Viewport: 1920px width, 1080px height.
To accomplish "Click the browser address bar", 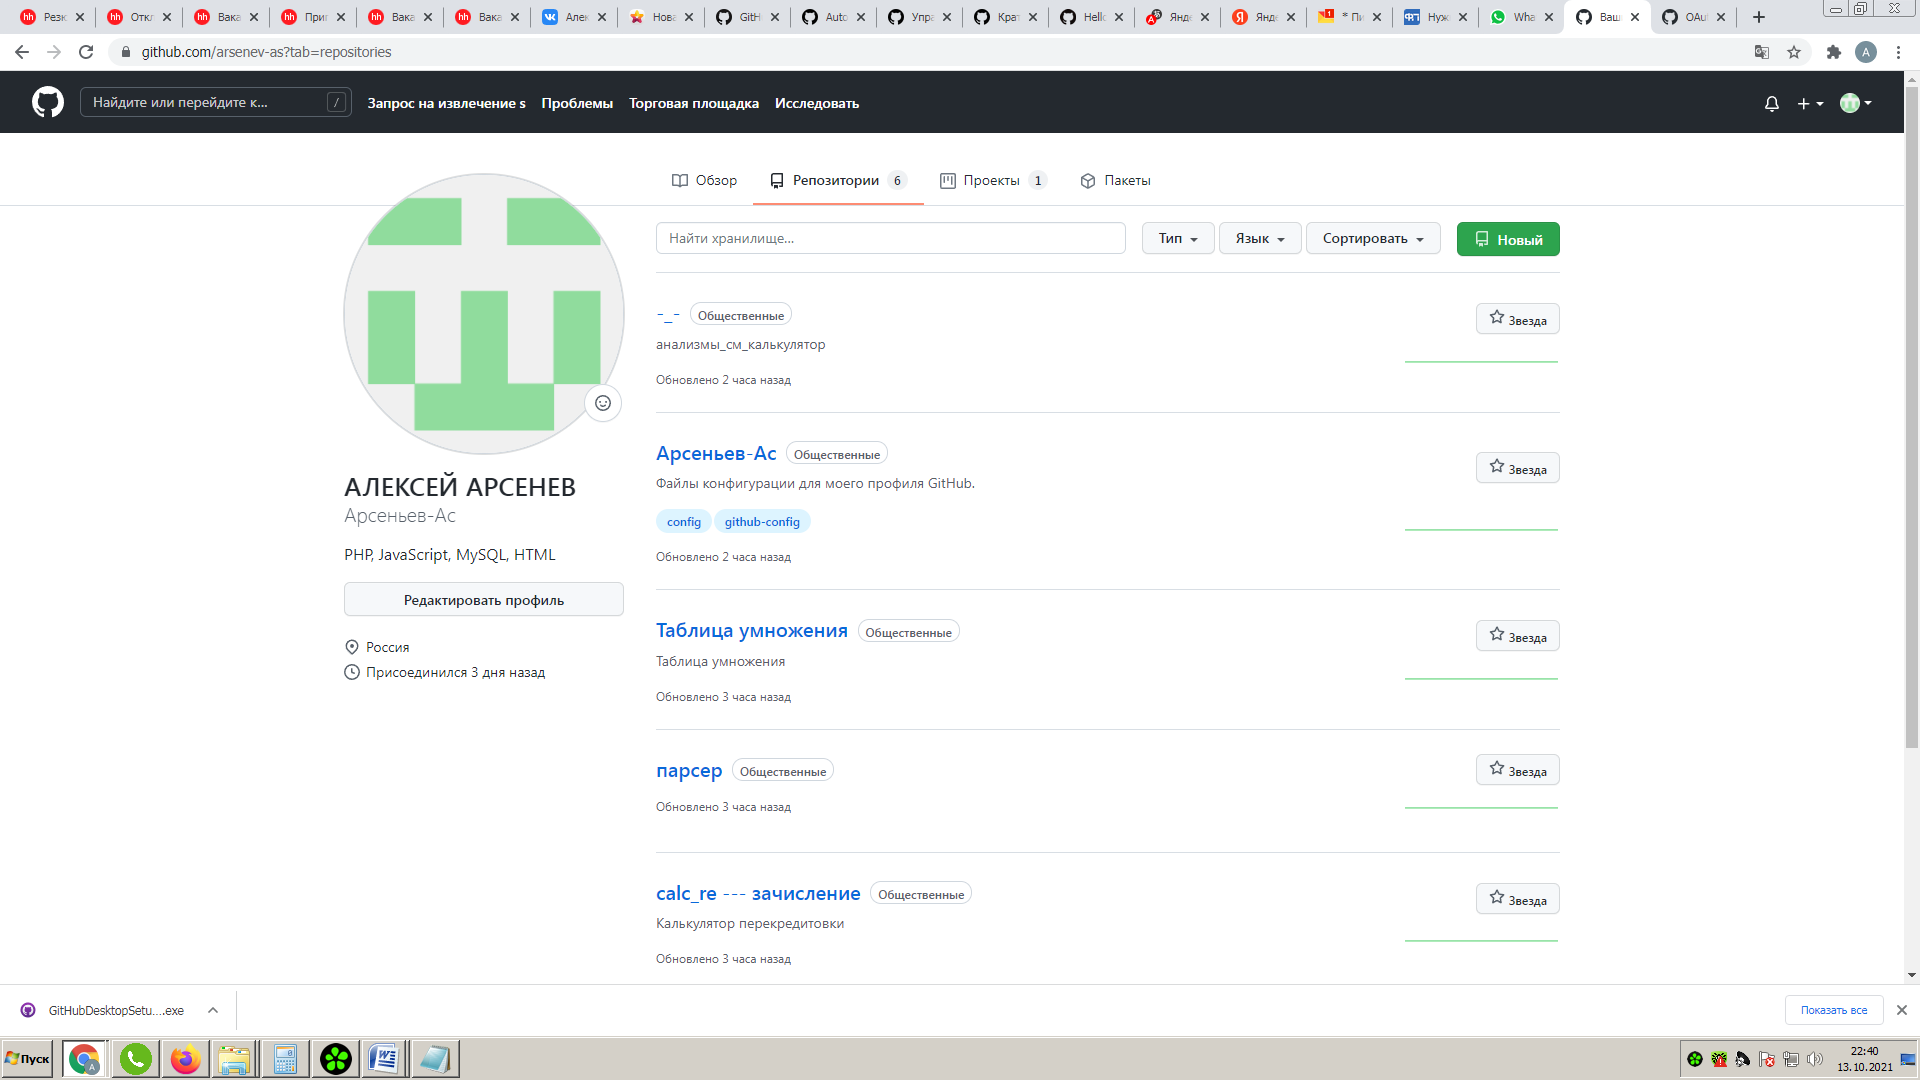I will (930, 52).
